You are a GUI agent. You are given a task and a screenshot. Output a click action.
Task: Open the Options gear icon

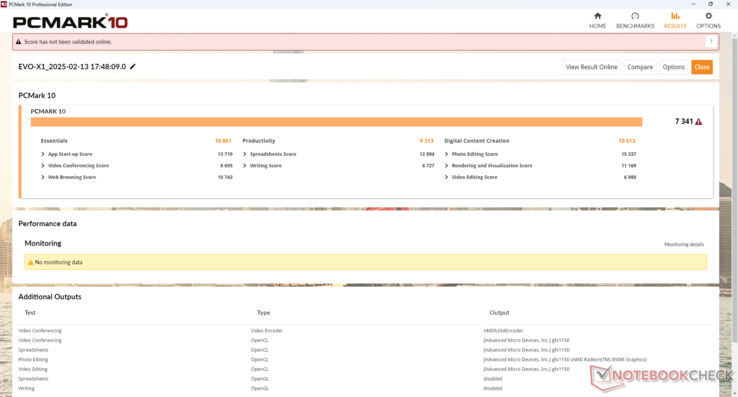click(x=708, y=16)
